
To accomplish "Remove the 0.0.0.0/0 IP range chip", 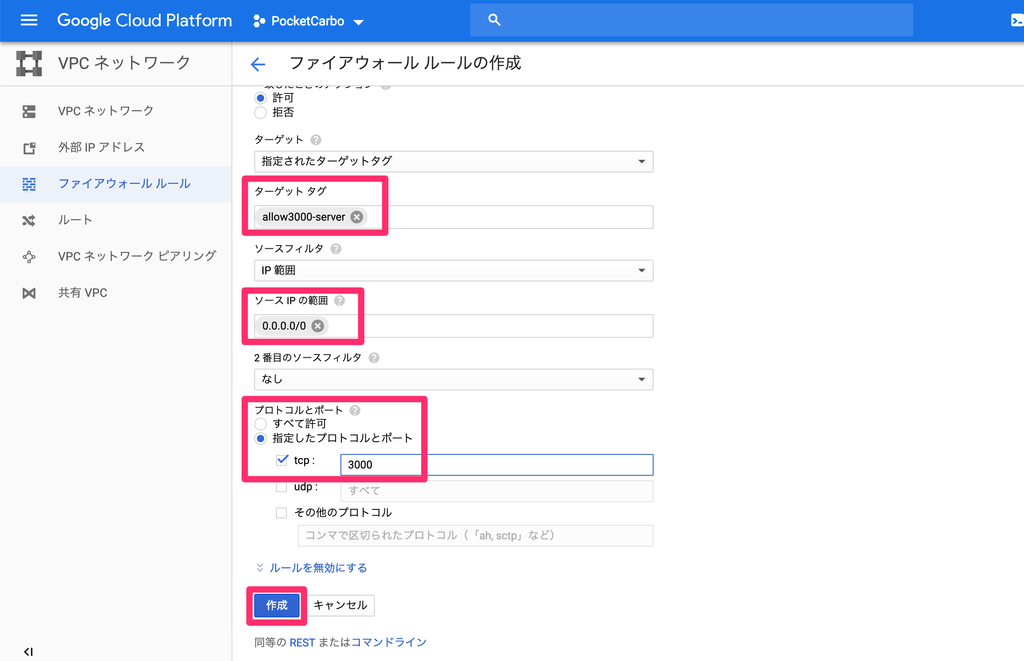I will coord(317,326).
